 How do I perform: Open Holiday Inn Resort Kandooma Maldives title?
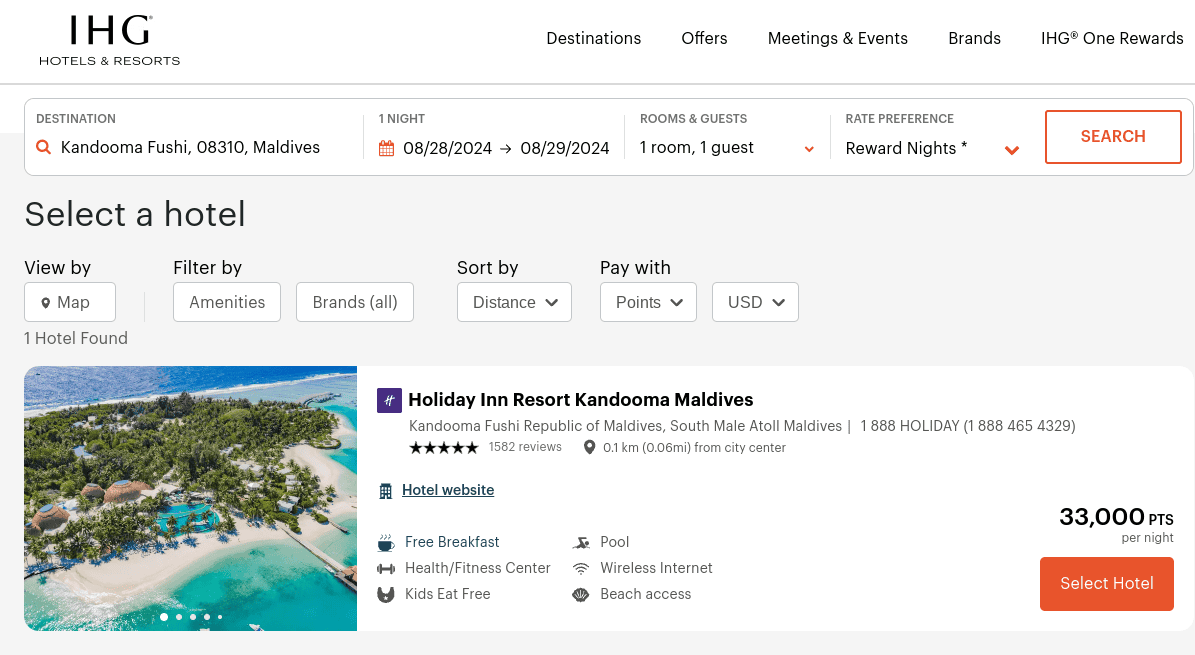click(x=581, y=400)
